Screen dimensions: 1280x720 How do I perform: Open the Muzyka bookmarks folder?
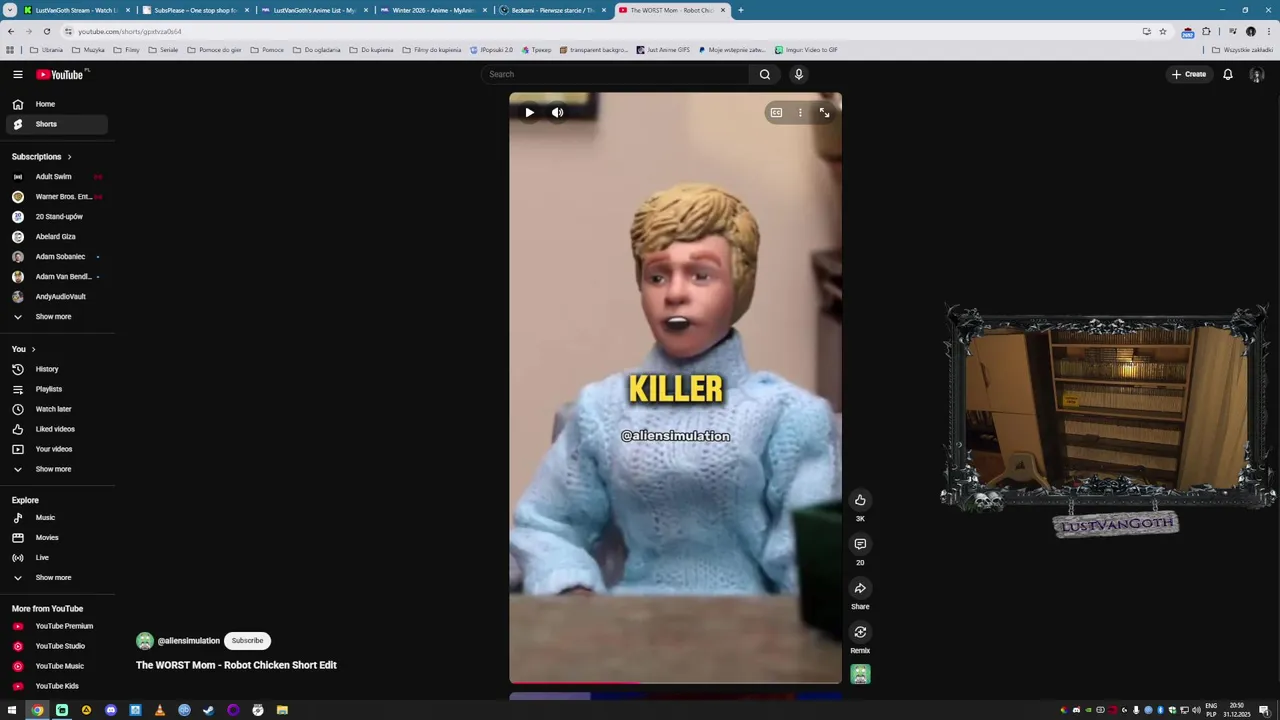click(88, 50)
